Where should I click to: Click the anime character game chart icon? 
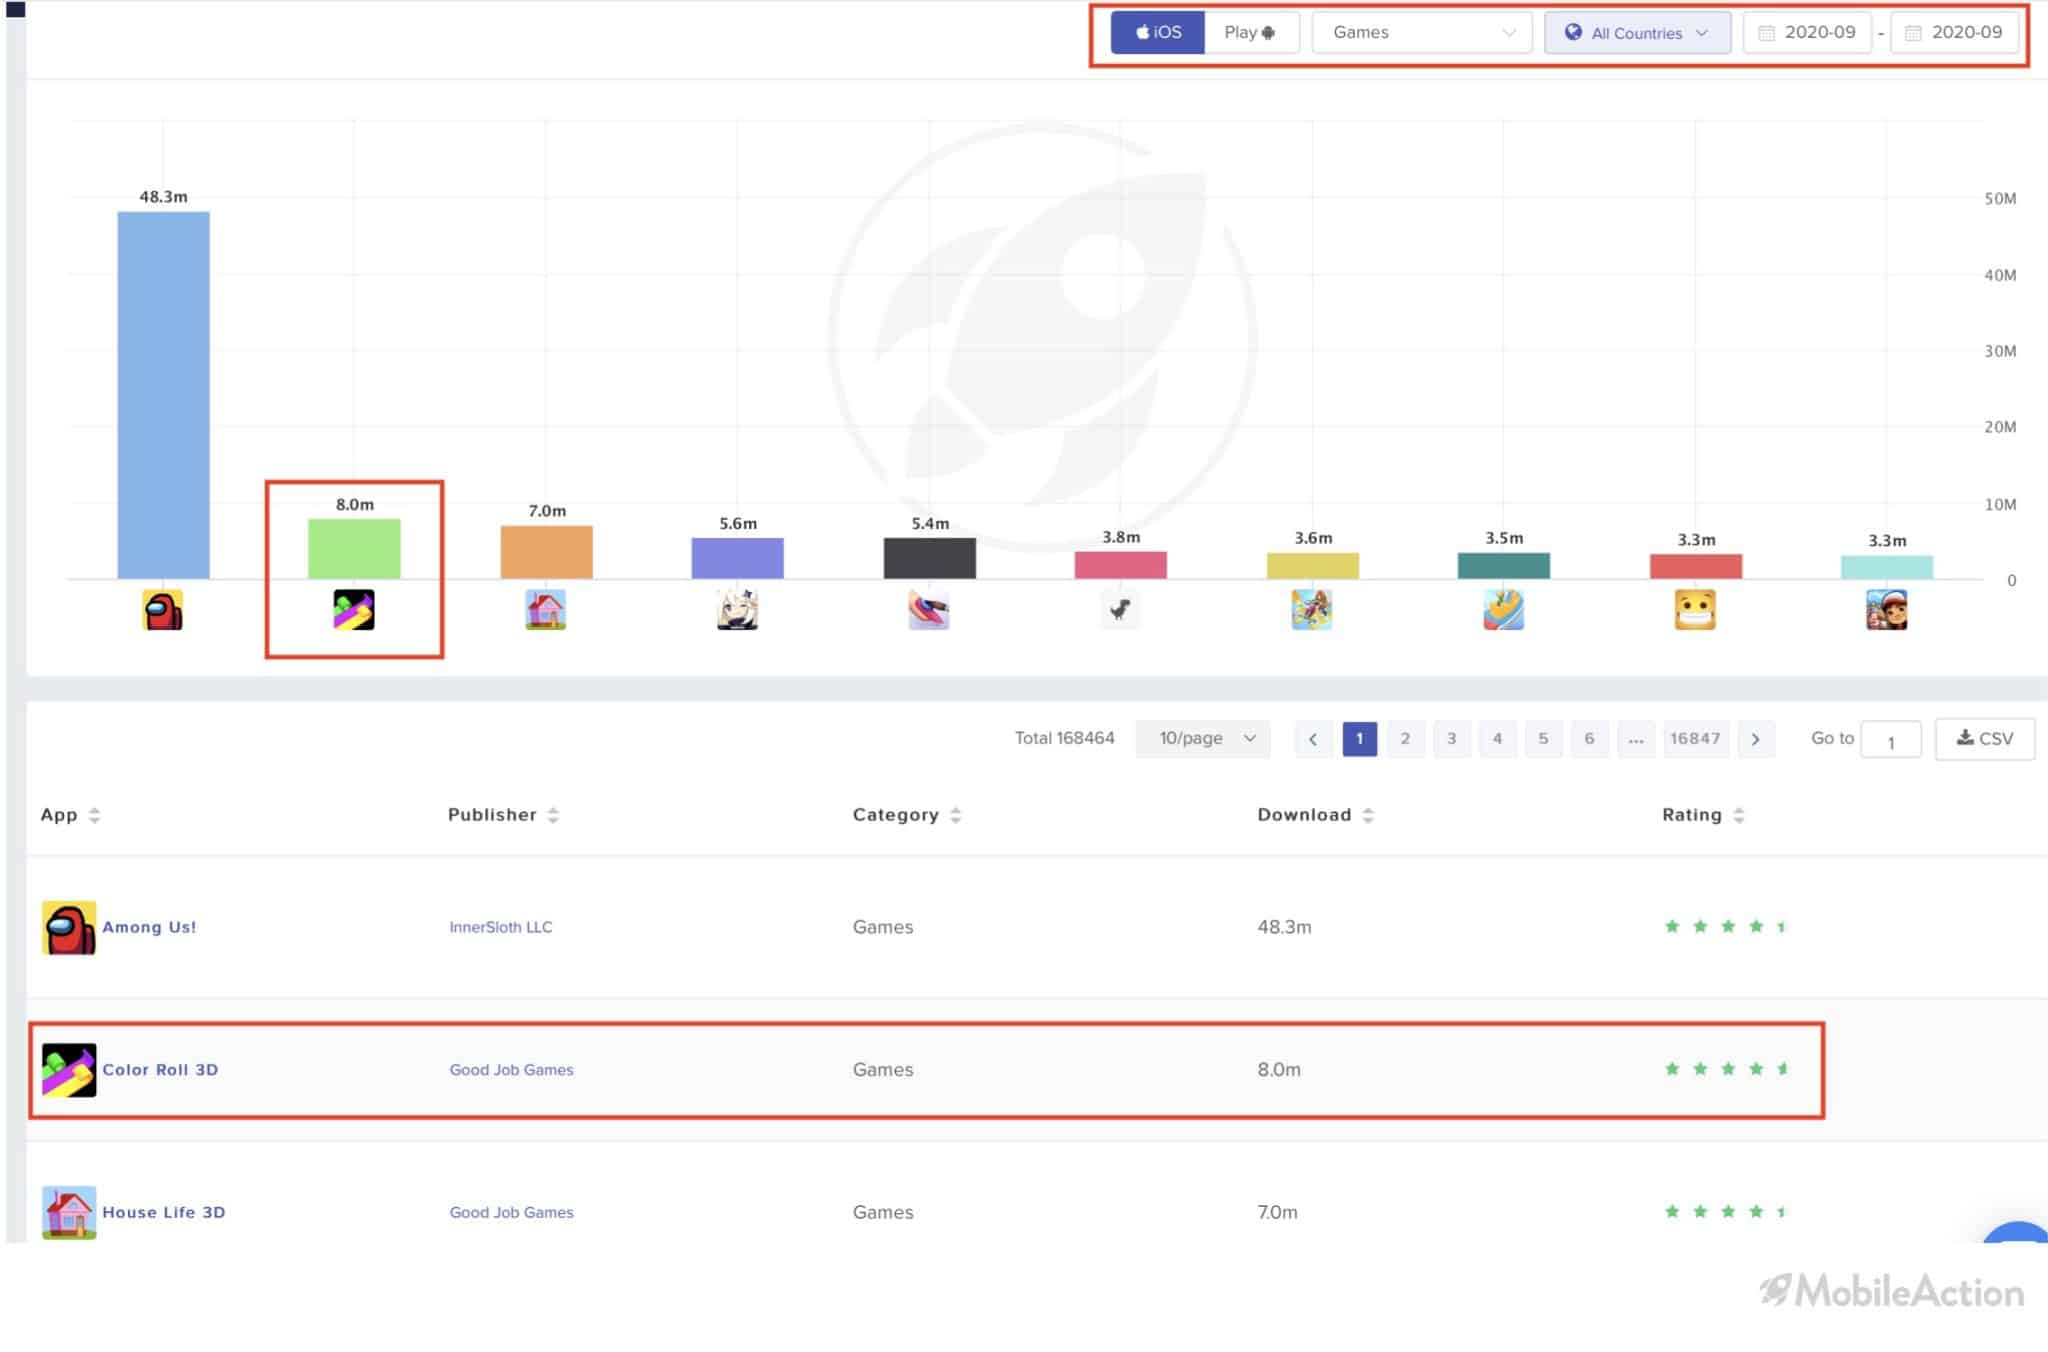(738, 610)
